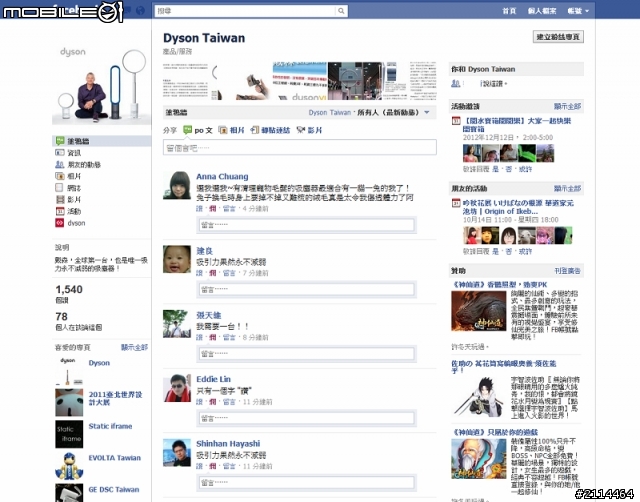Click the old sage game ad image
640x502 pixels.
(478, 459)
